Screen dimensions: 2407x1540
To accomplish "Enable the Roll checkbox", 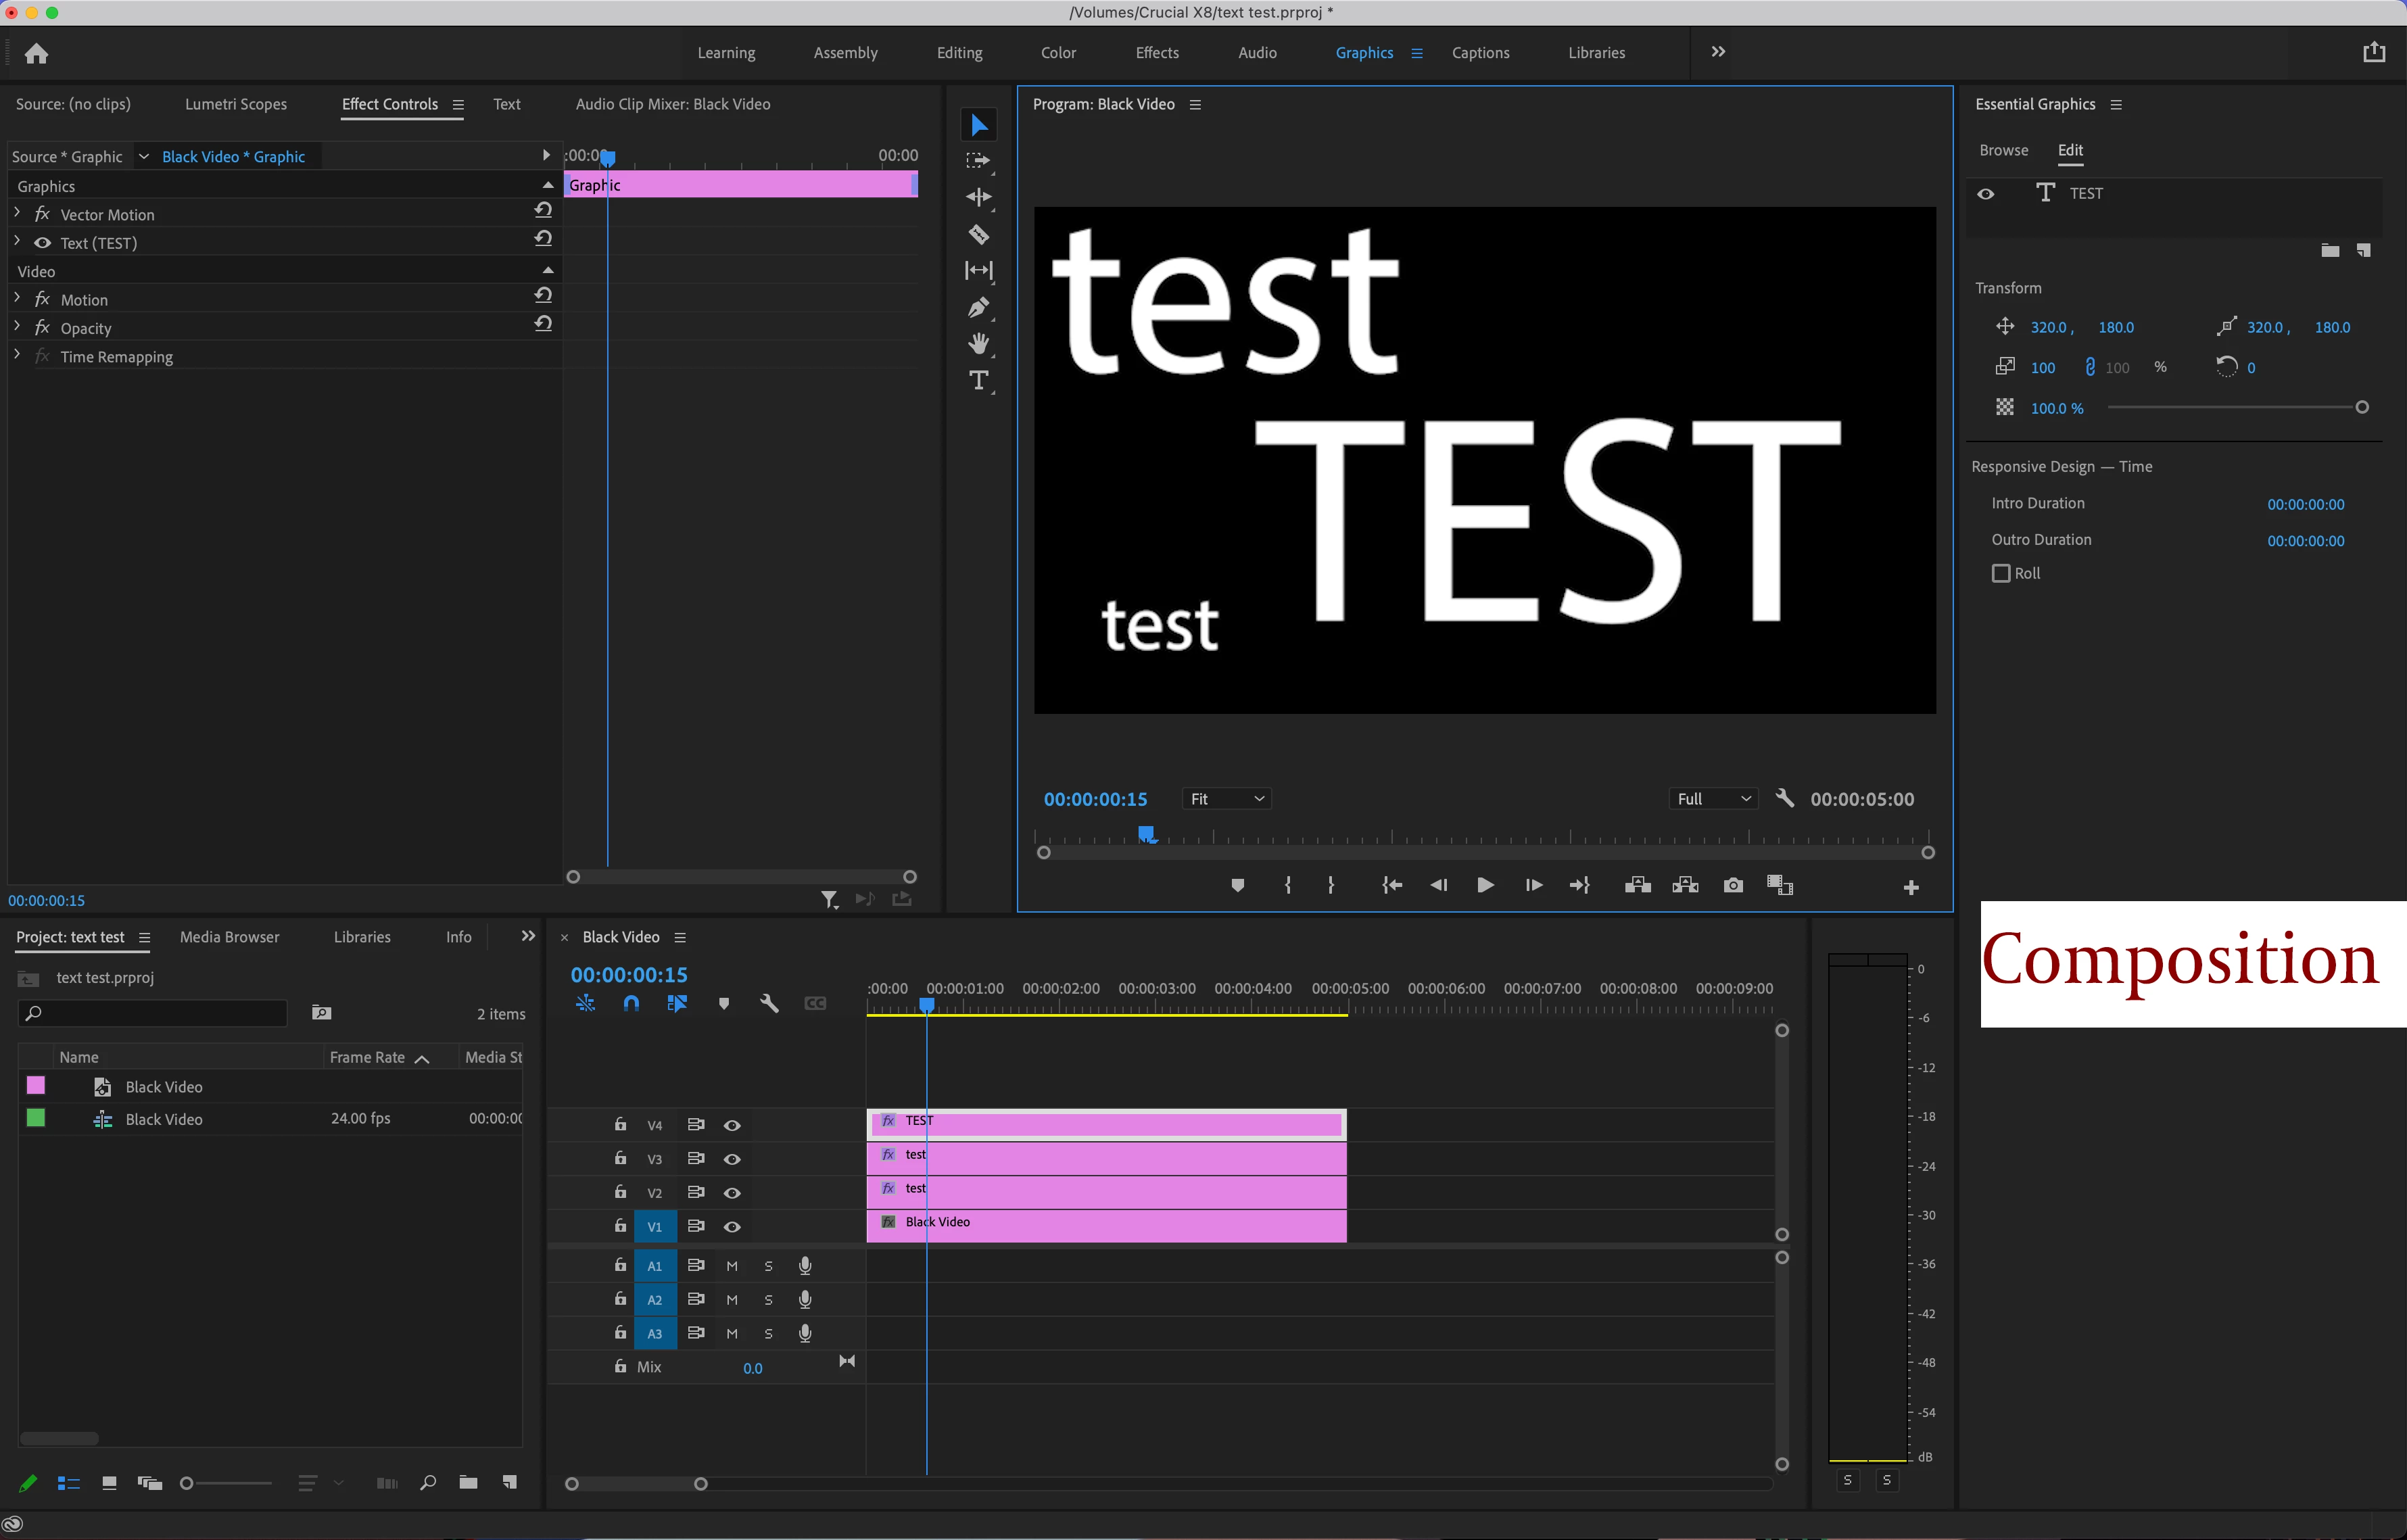I will [x=2001, y=573].
